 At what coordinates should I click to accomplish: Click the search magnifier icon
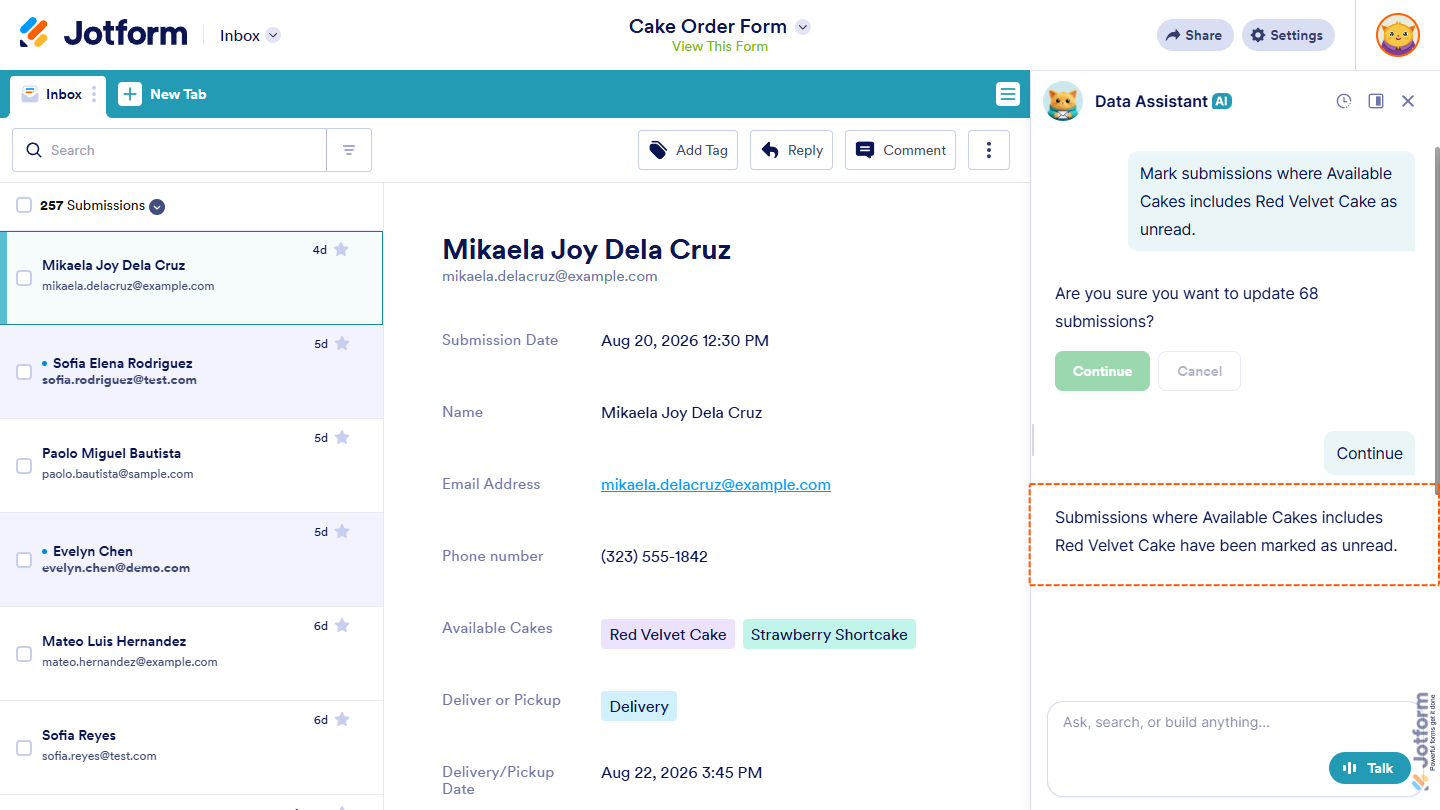coord(34,150)
